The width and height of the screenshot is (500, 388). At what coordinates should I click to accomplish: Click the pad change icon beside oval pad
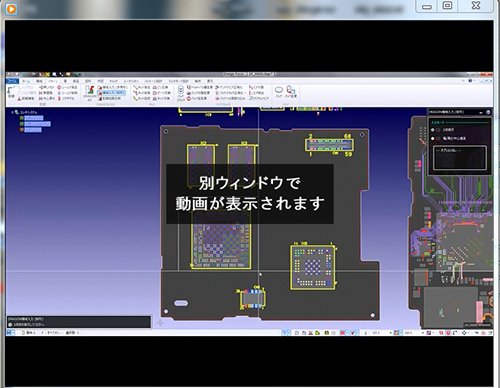click(291, 90)
